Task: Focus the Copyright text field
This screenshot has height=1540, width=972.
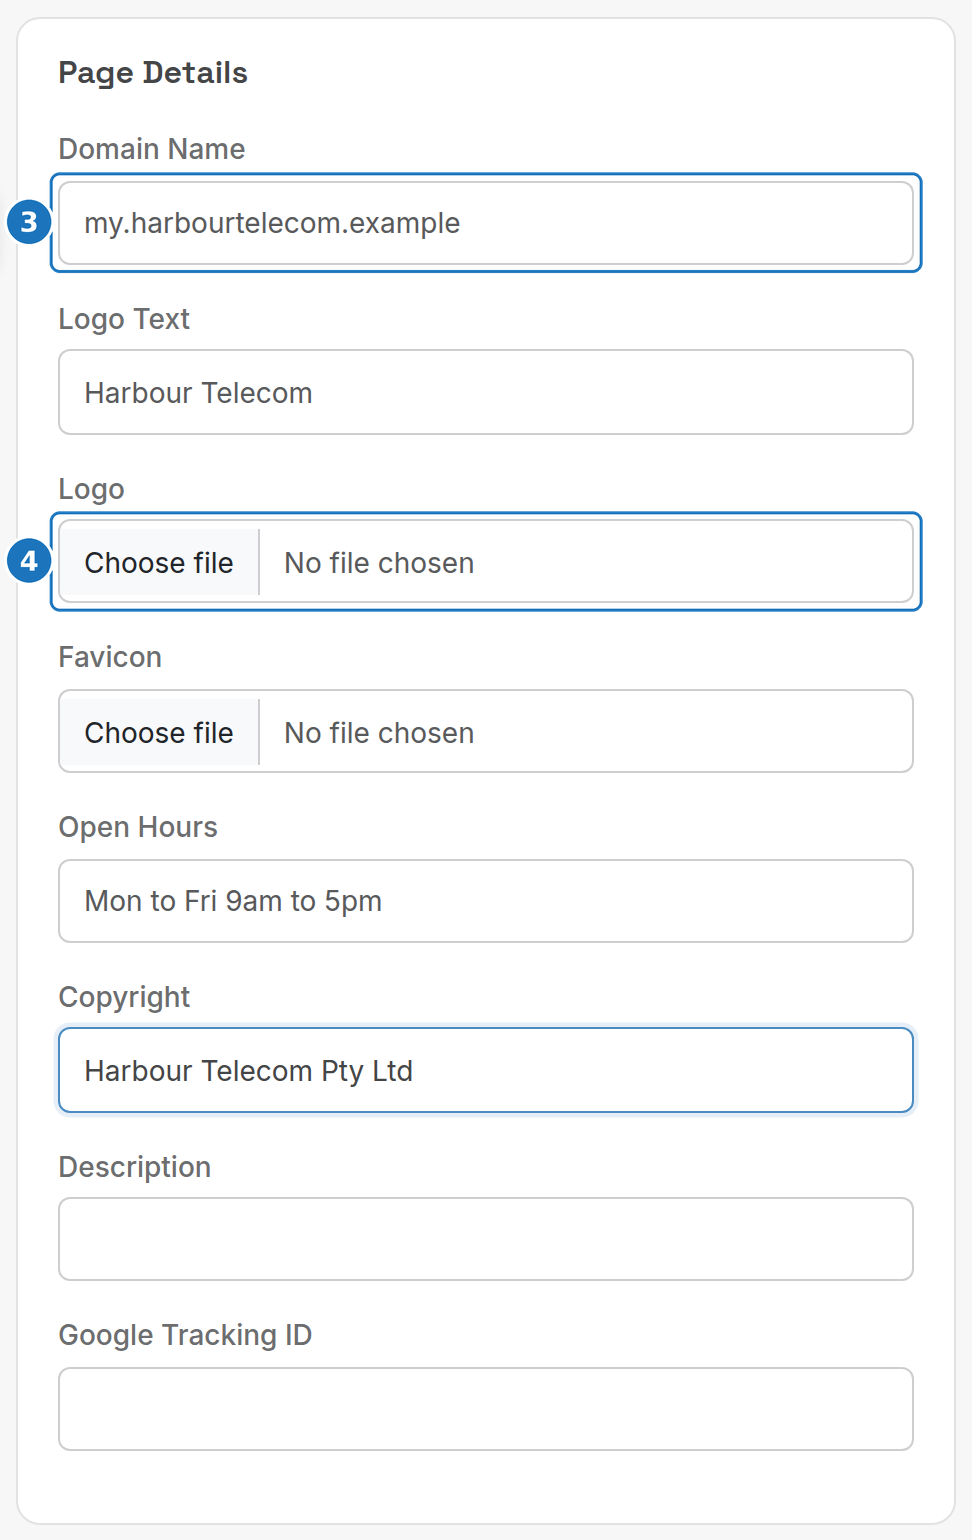Action: 486,1070
